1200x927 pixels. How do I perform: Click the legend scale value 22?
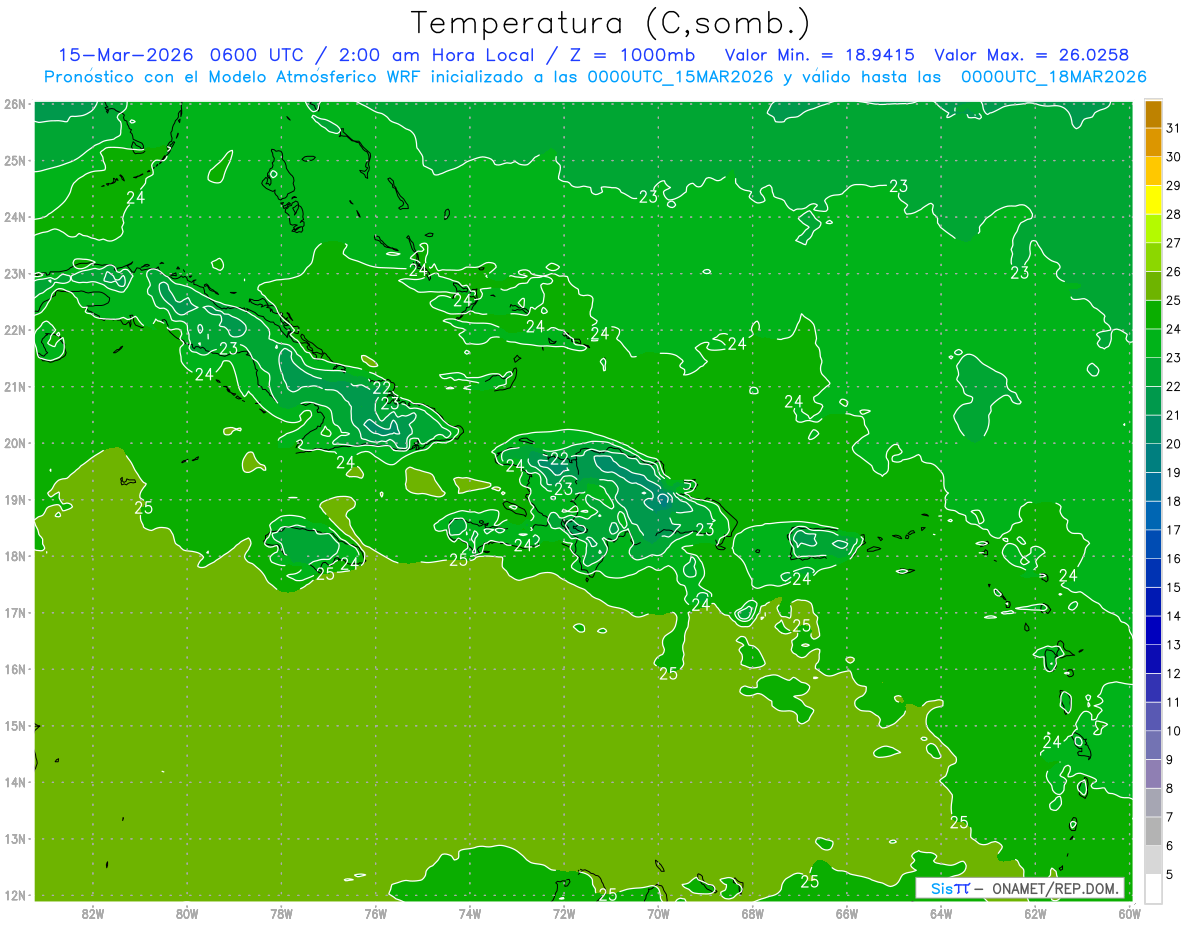[x=1174, y=386]
